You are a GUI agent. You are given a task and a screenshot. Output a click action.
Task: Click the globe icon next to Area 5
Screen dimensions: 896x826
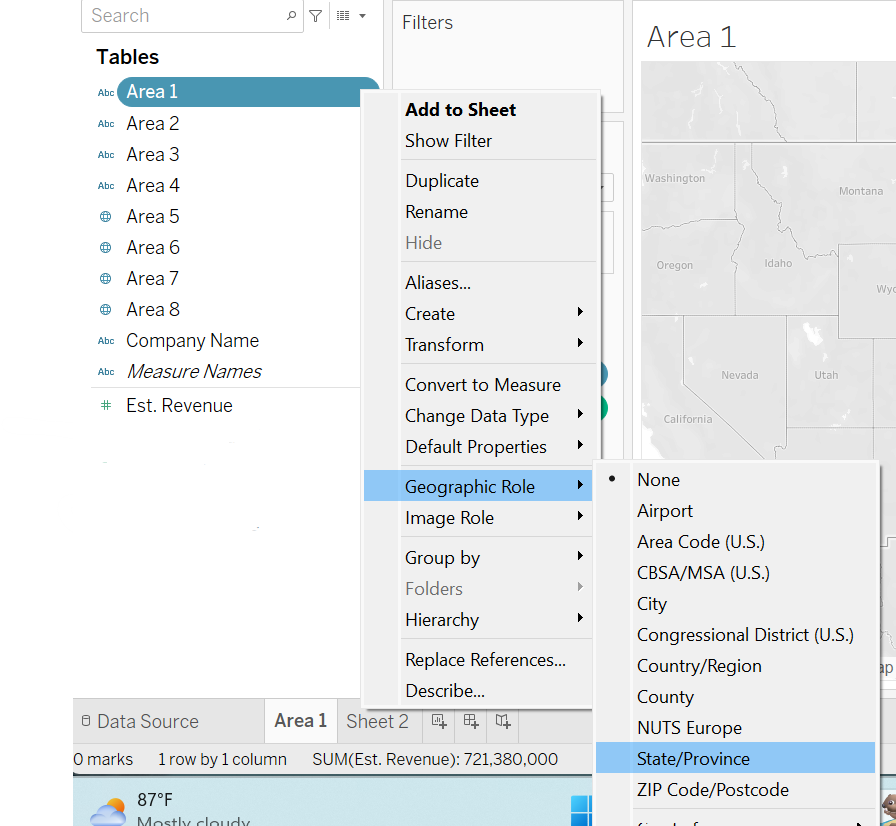[106, 216]
